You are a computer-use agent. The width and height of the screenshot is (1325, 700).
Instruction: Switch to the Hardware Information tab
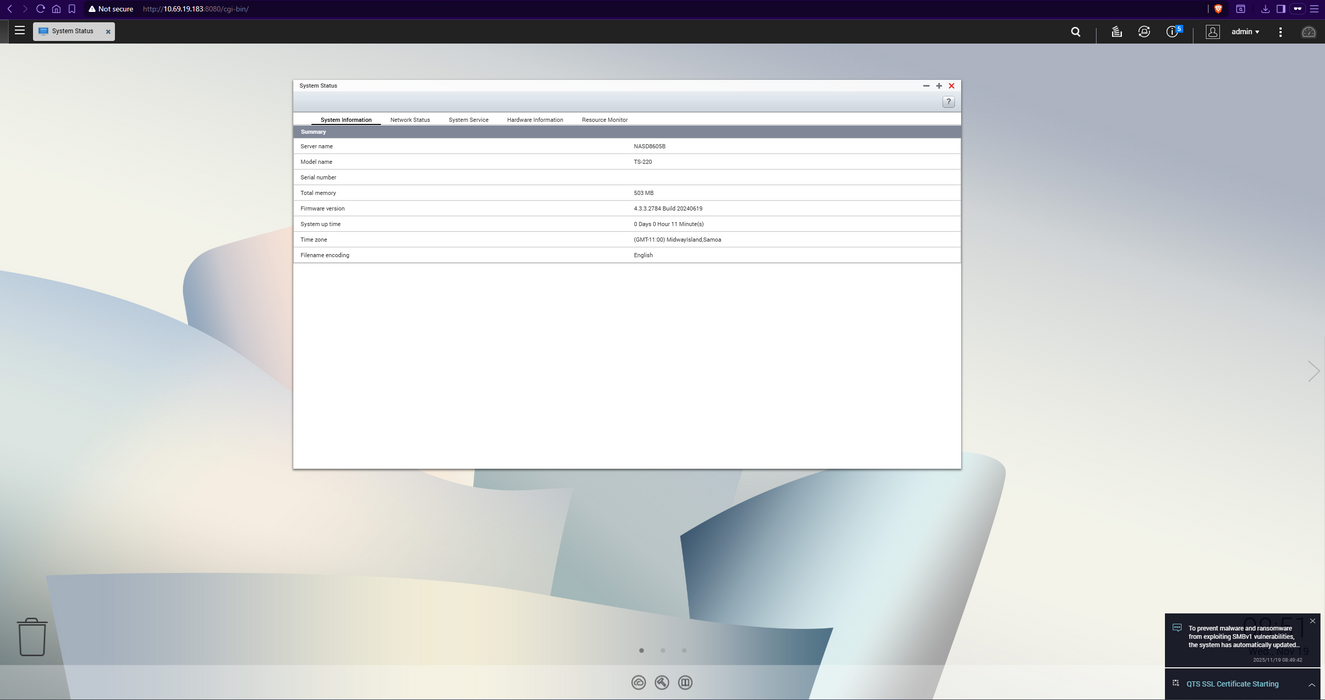[x=535, y=120]
